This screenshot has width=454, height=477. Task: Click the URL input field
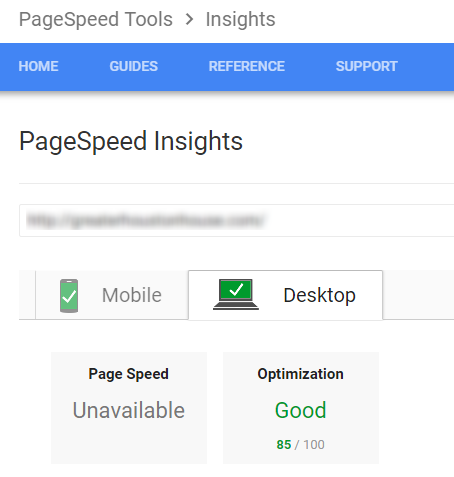point(236,220)
